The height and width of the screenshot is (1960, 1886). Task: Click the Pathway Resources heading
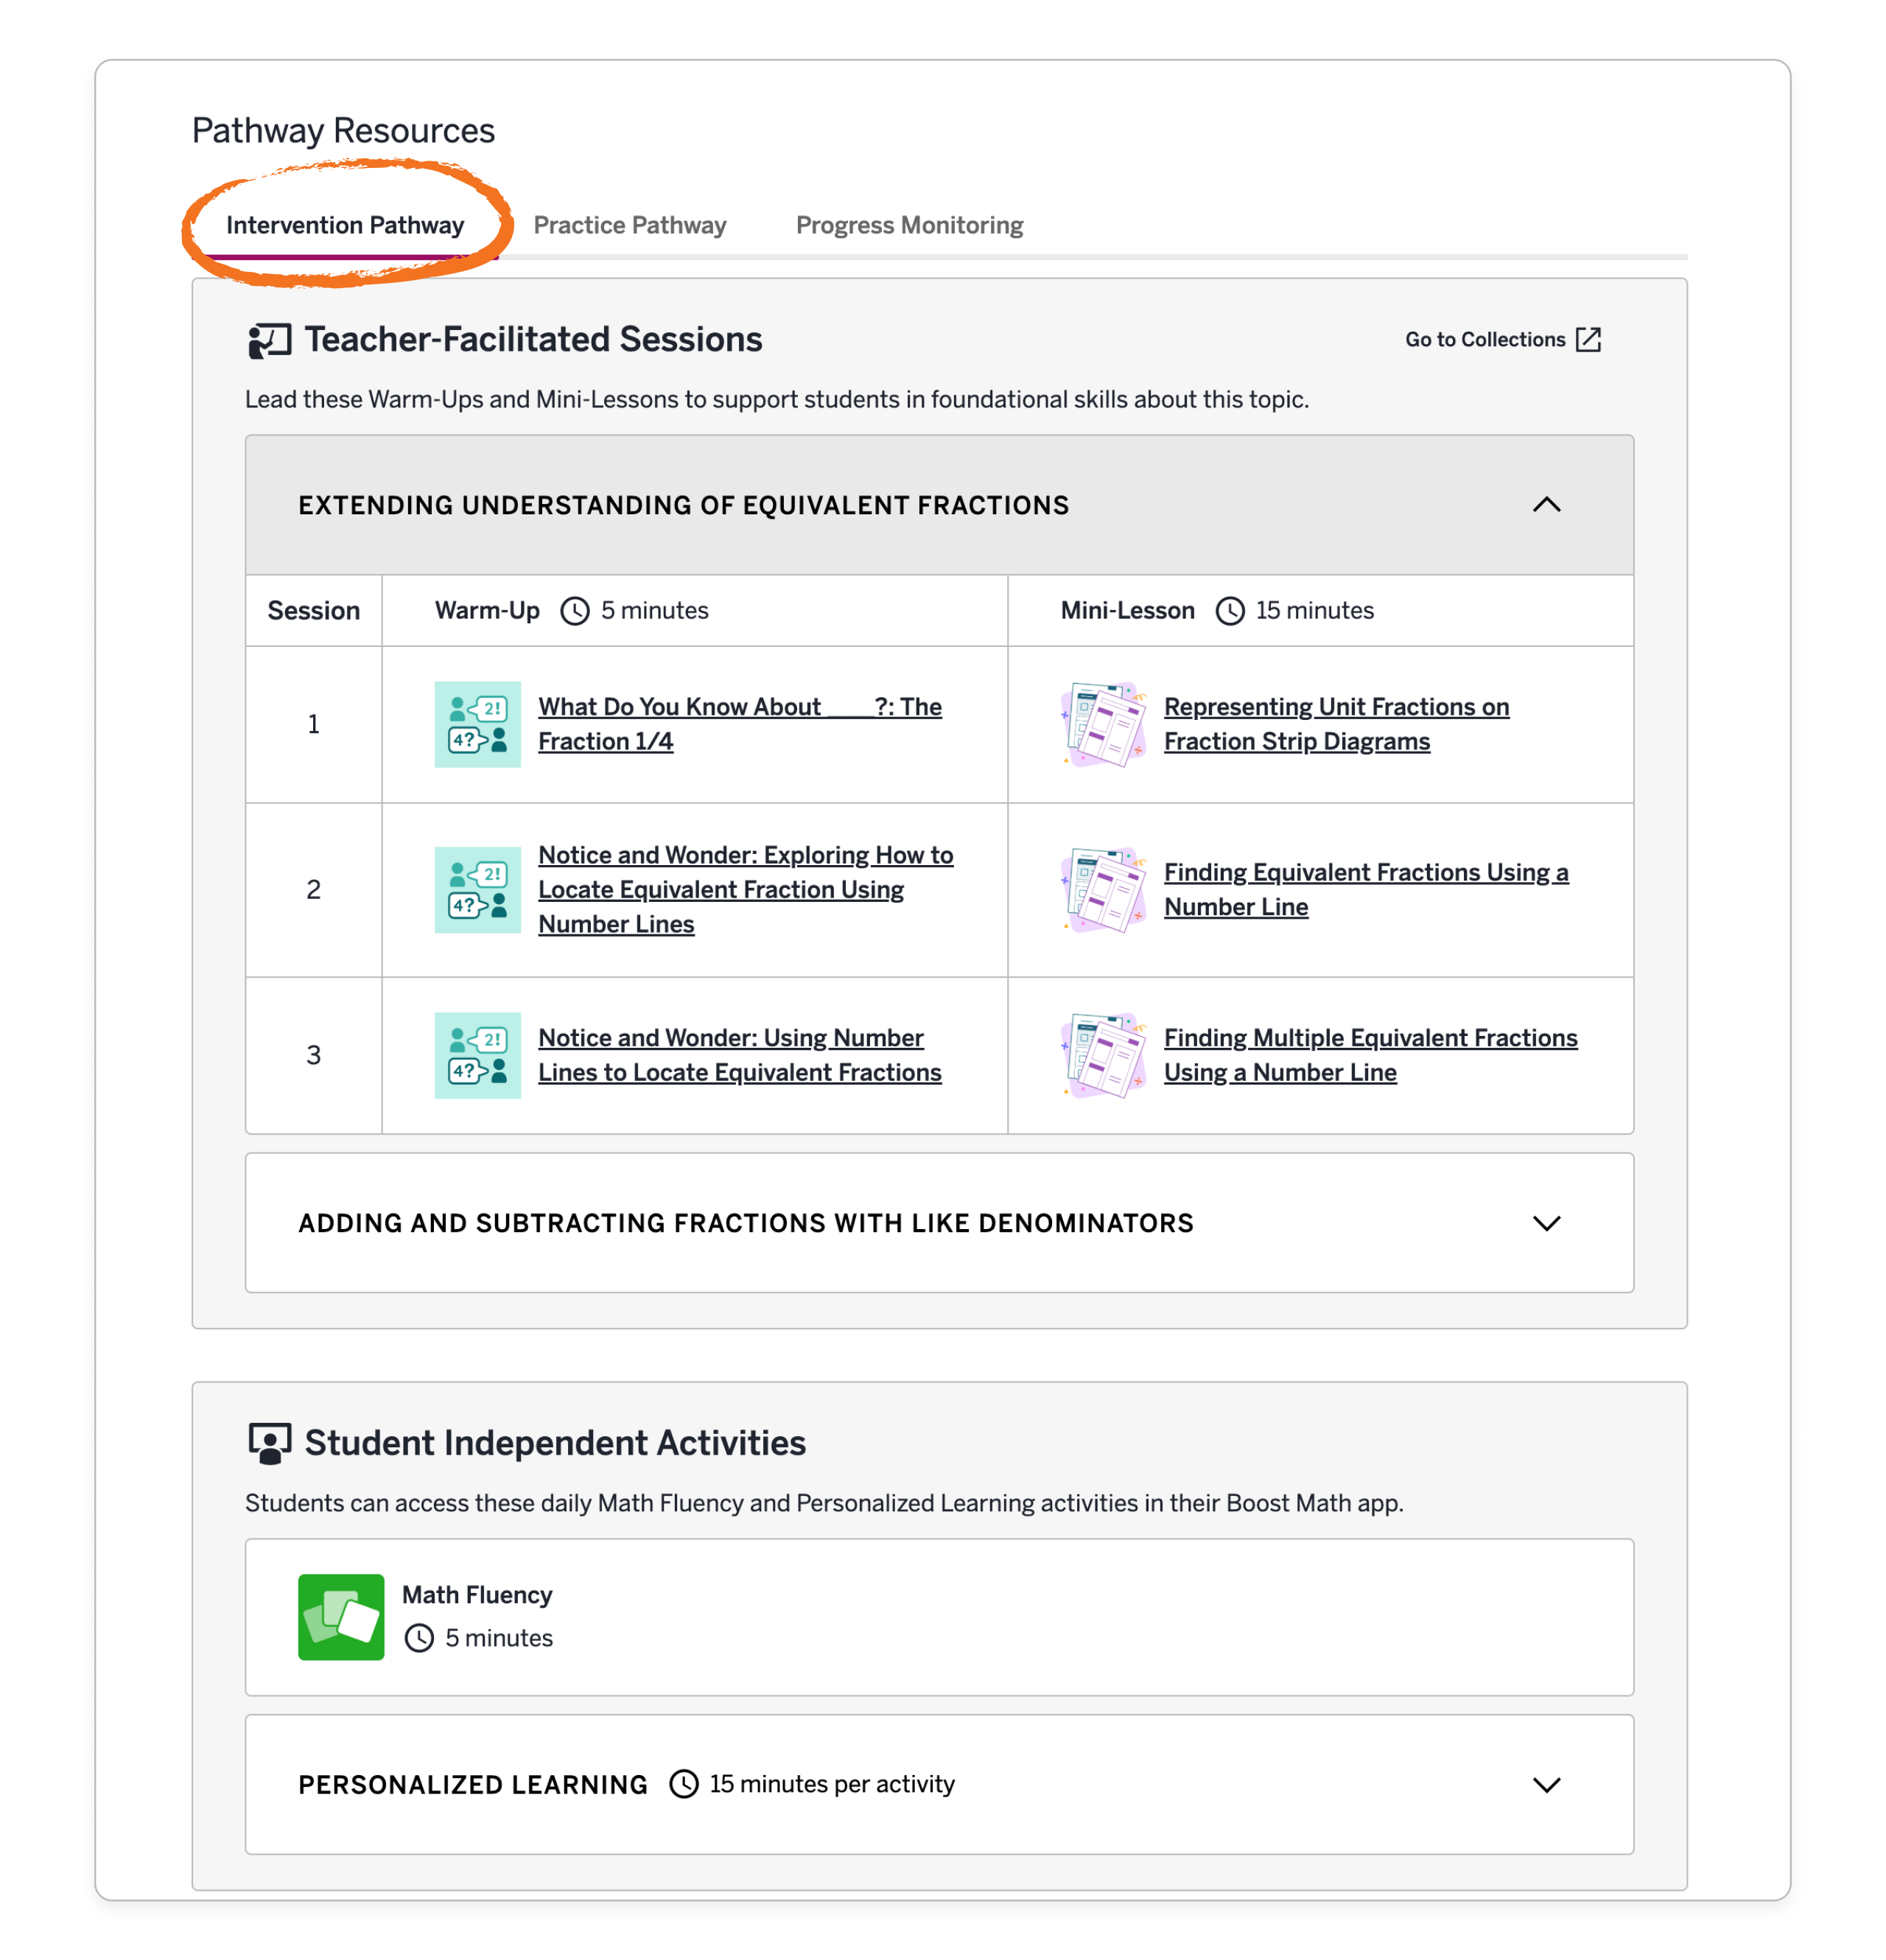tap(343, 131)
